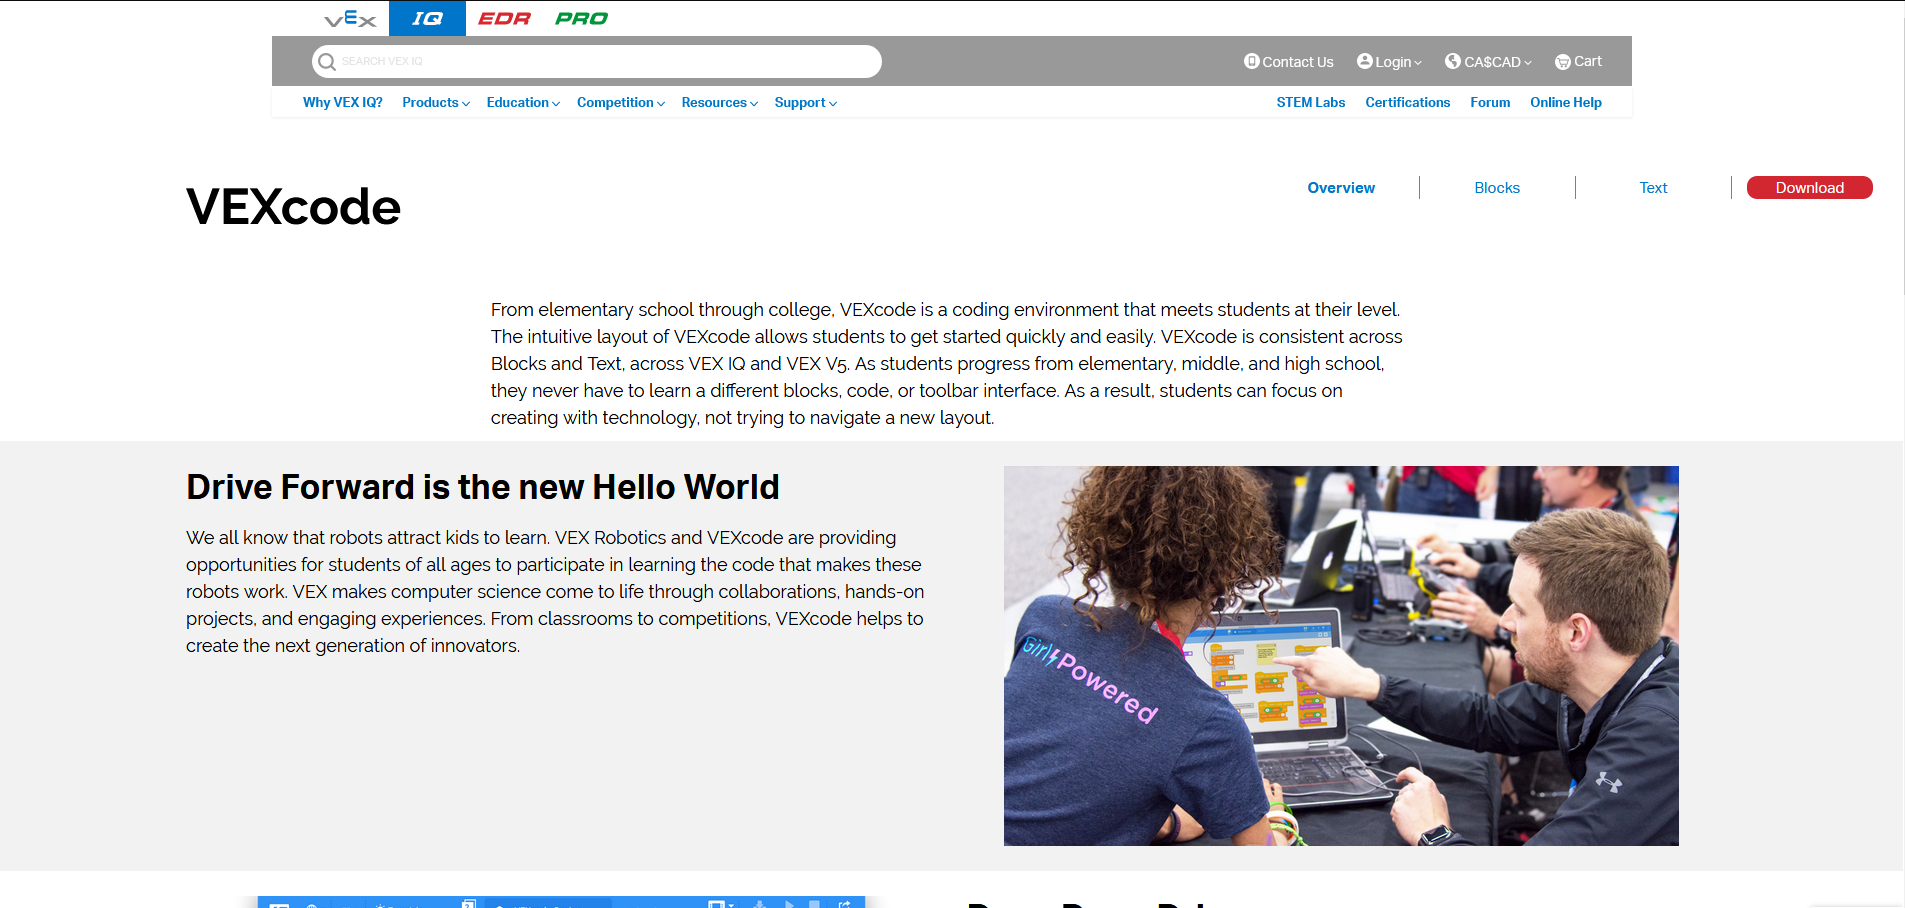Open the Login dropdown

(1389, 62)
